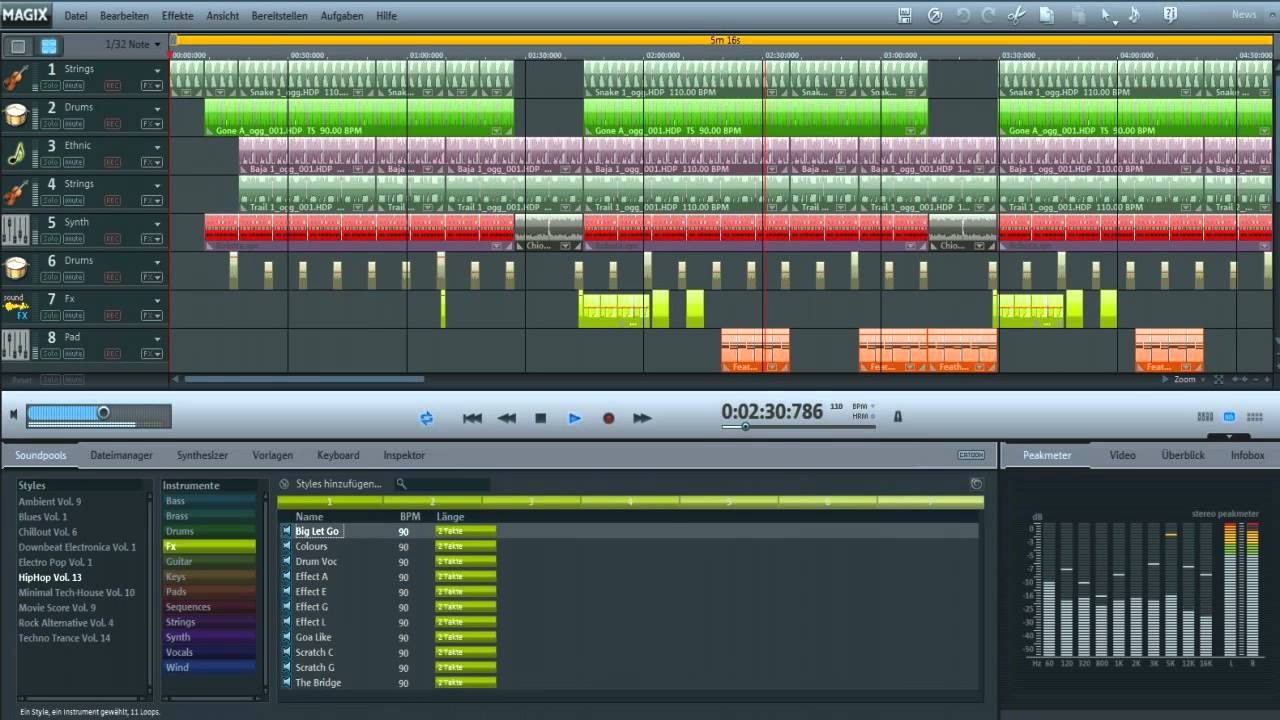
Task: Solo track 4 Strings
Action: [49, 201]
